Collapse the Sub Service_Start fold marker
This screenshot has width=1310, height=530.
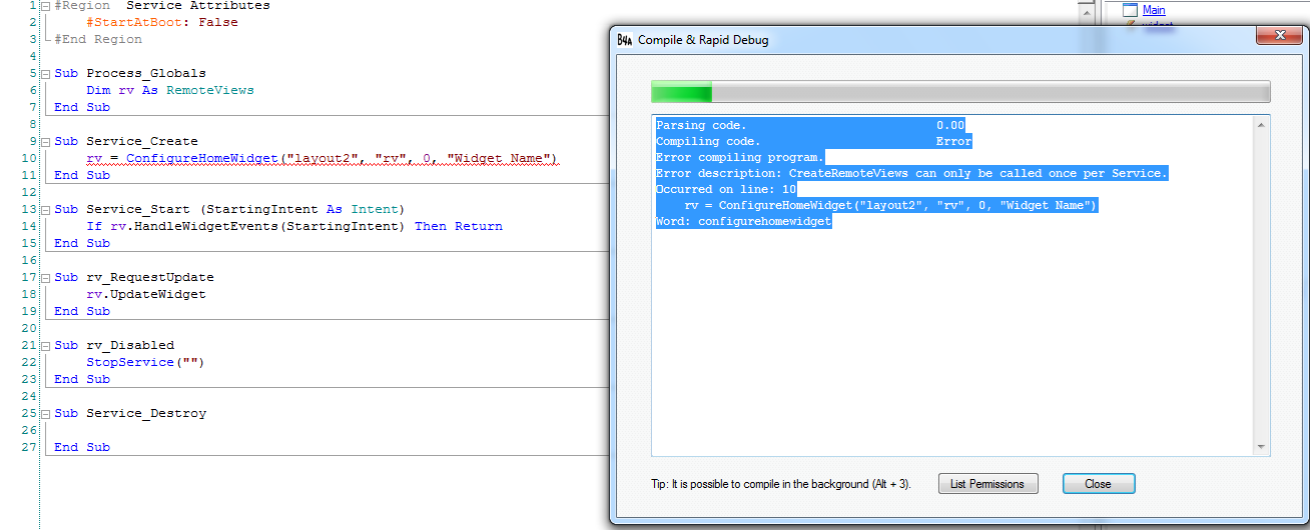point(46,210)
